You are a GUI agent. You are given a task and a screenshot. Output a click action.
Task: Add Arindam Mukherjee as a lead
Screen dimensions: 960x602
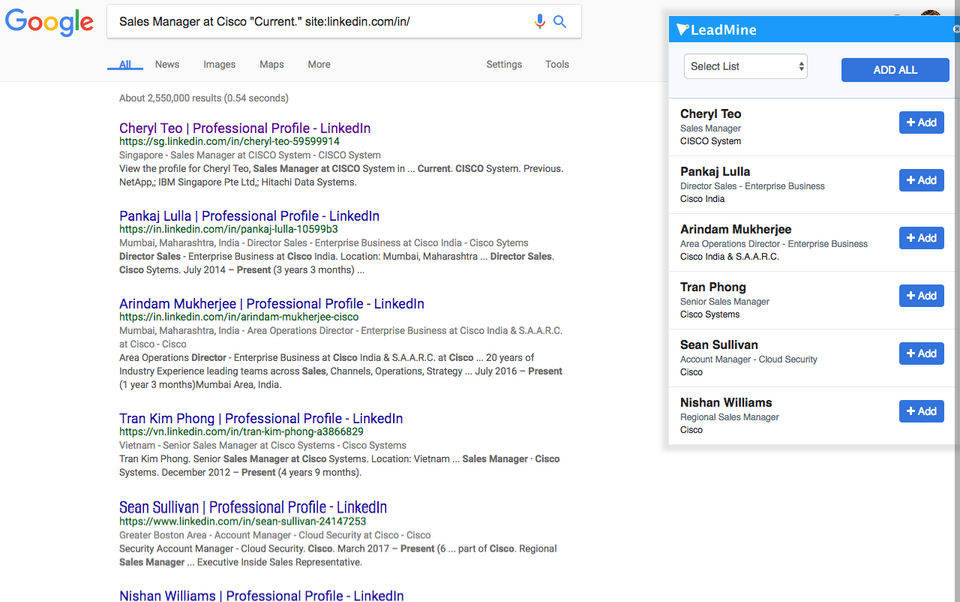click(x=921, y=238)
